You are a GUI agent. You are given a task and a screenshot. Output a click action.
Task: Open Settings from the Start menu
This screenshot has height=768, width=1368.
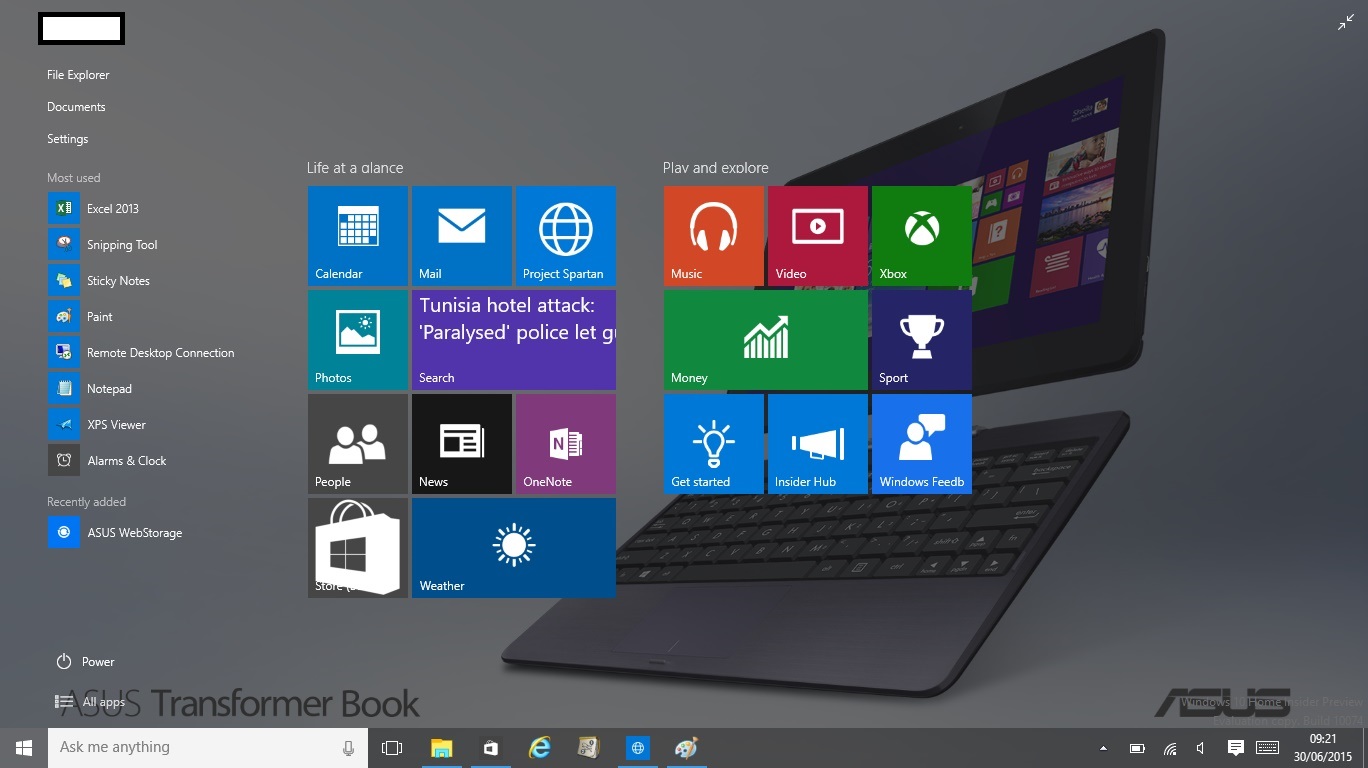[x=67, y=139]
